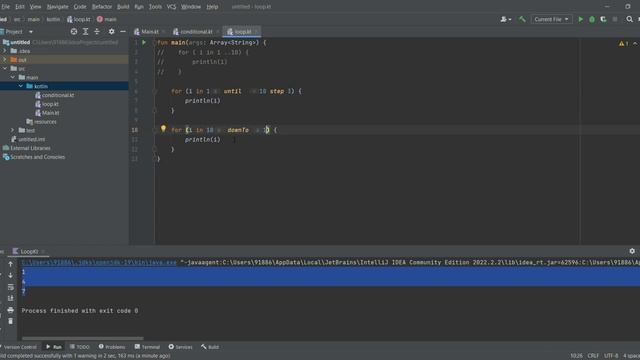Open the VCS menu

171,7
